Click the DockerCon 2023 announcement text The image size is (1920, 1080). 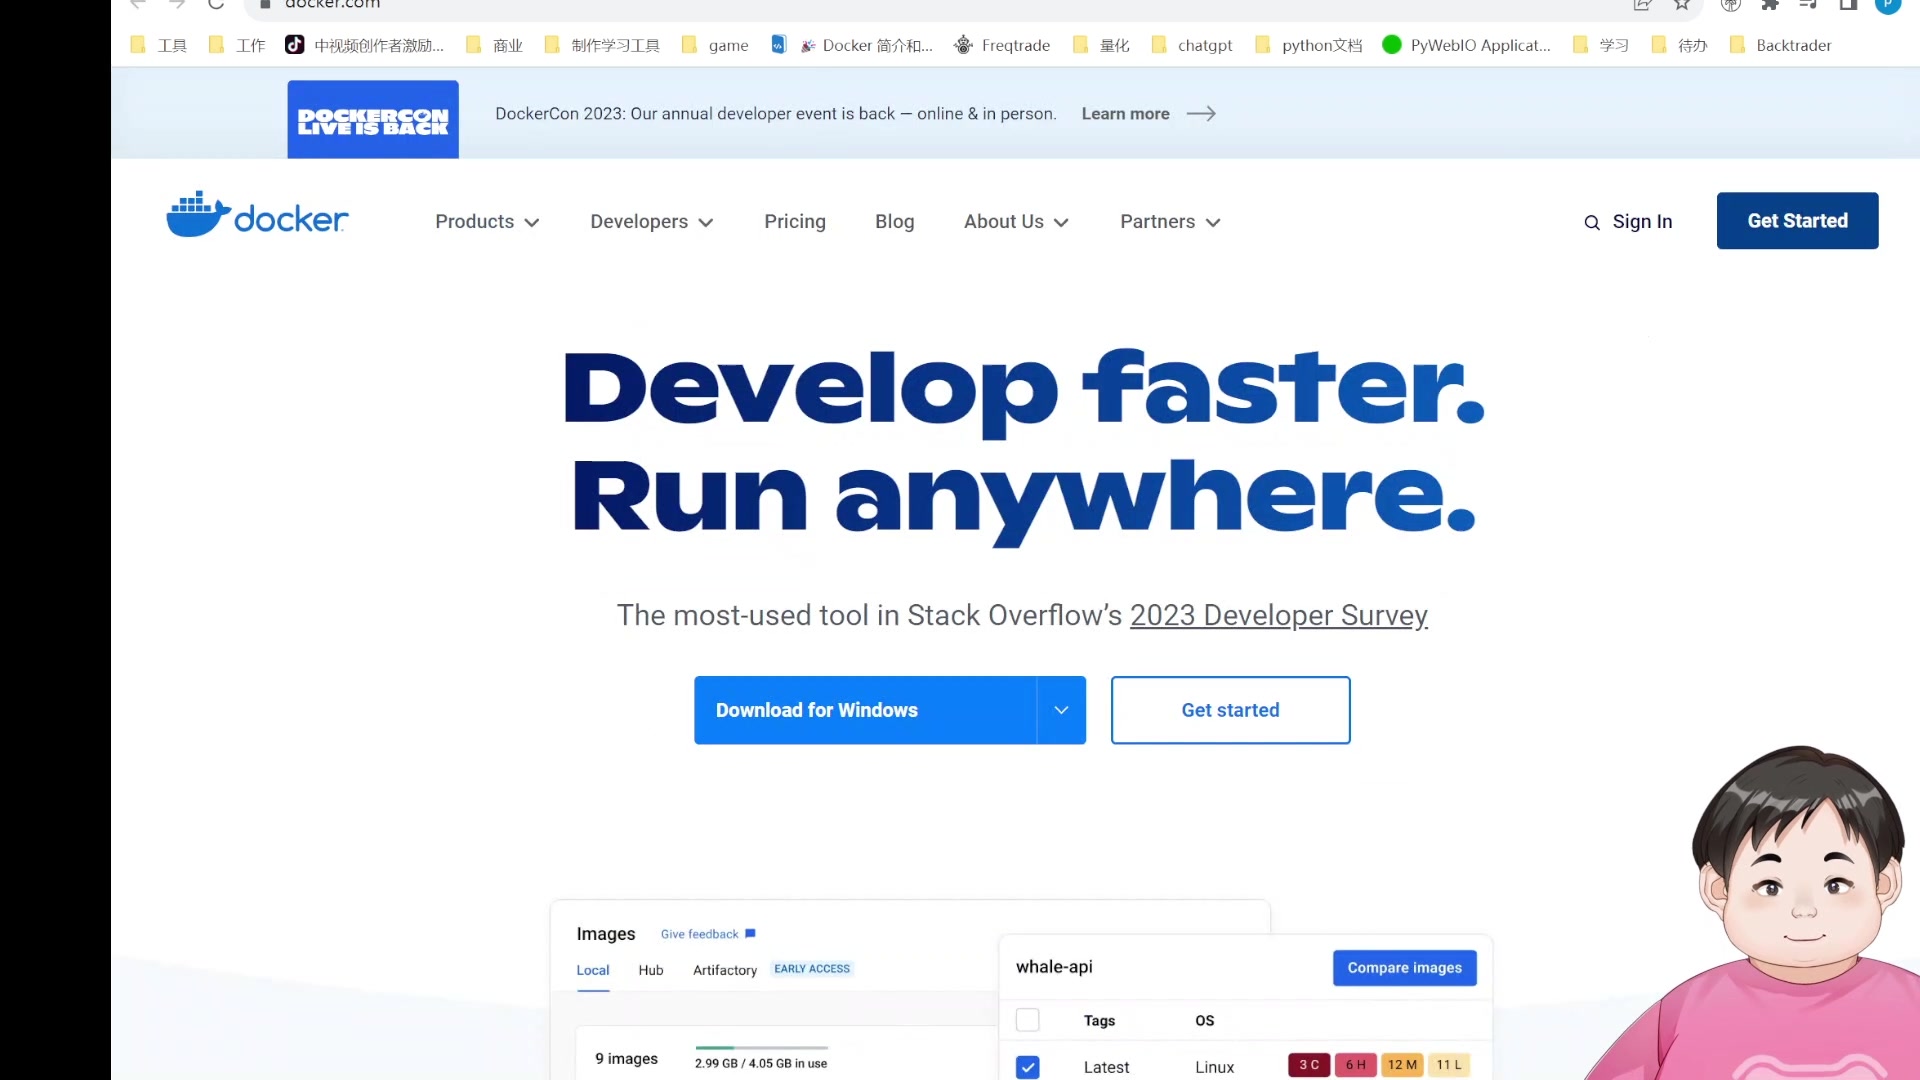776,114
